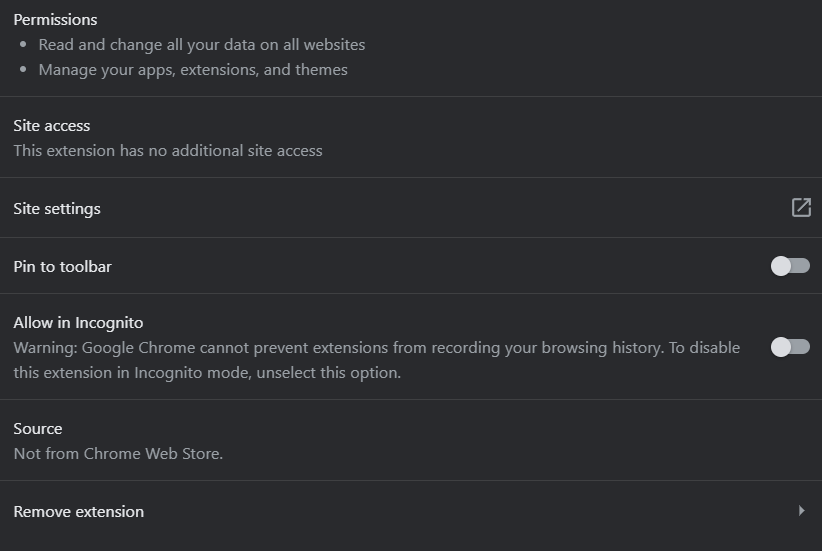Click bullet point before 'Manage your apps'
This screenshot has height=551, width=822.
pyautogui.click(x=24, y=71)
